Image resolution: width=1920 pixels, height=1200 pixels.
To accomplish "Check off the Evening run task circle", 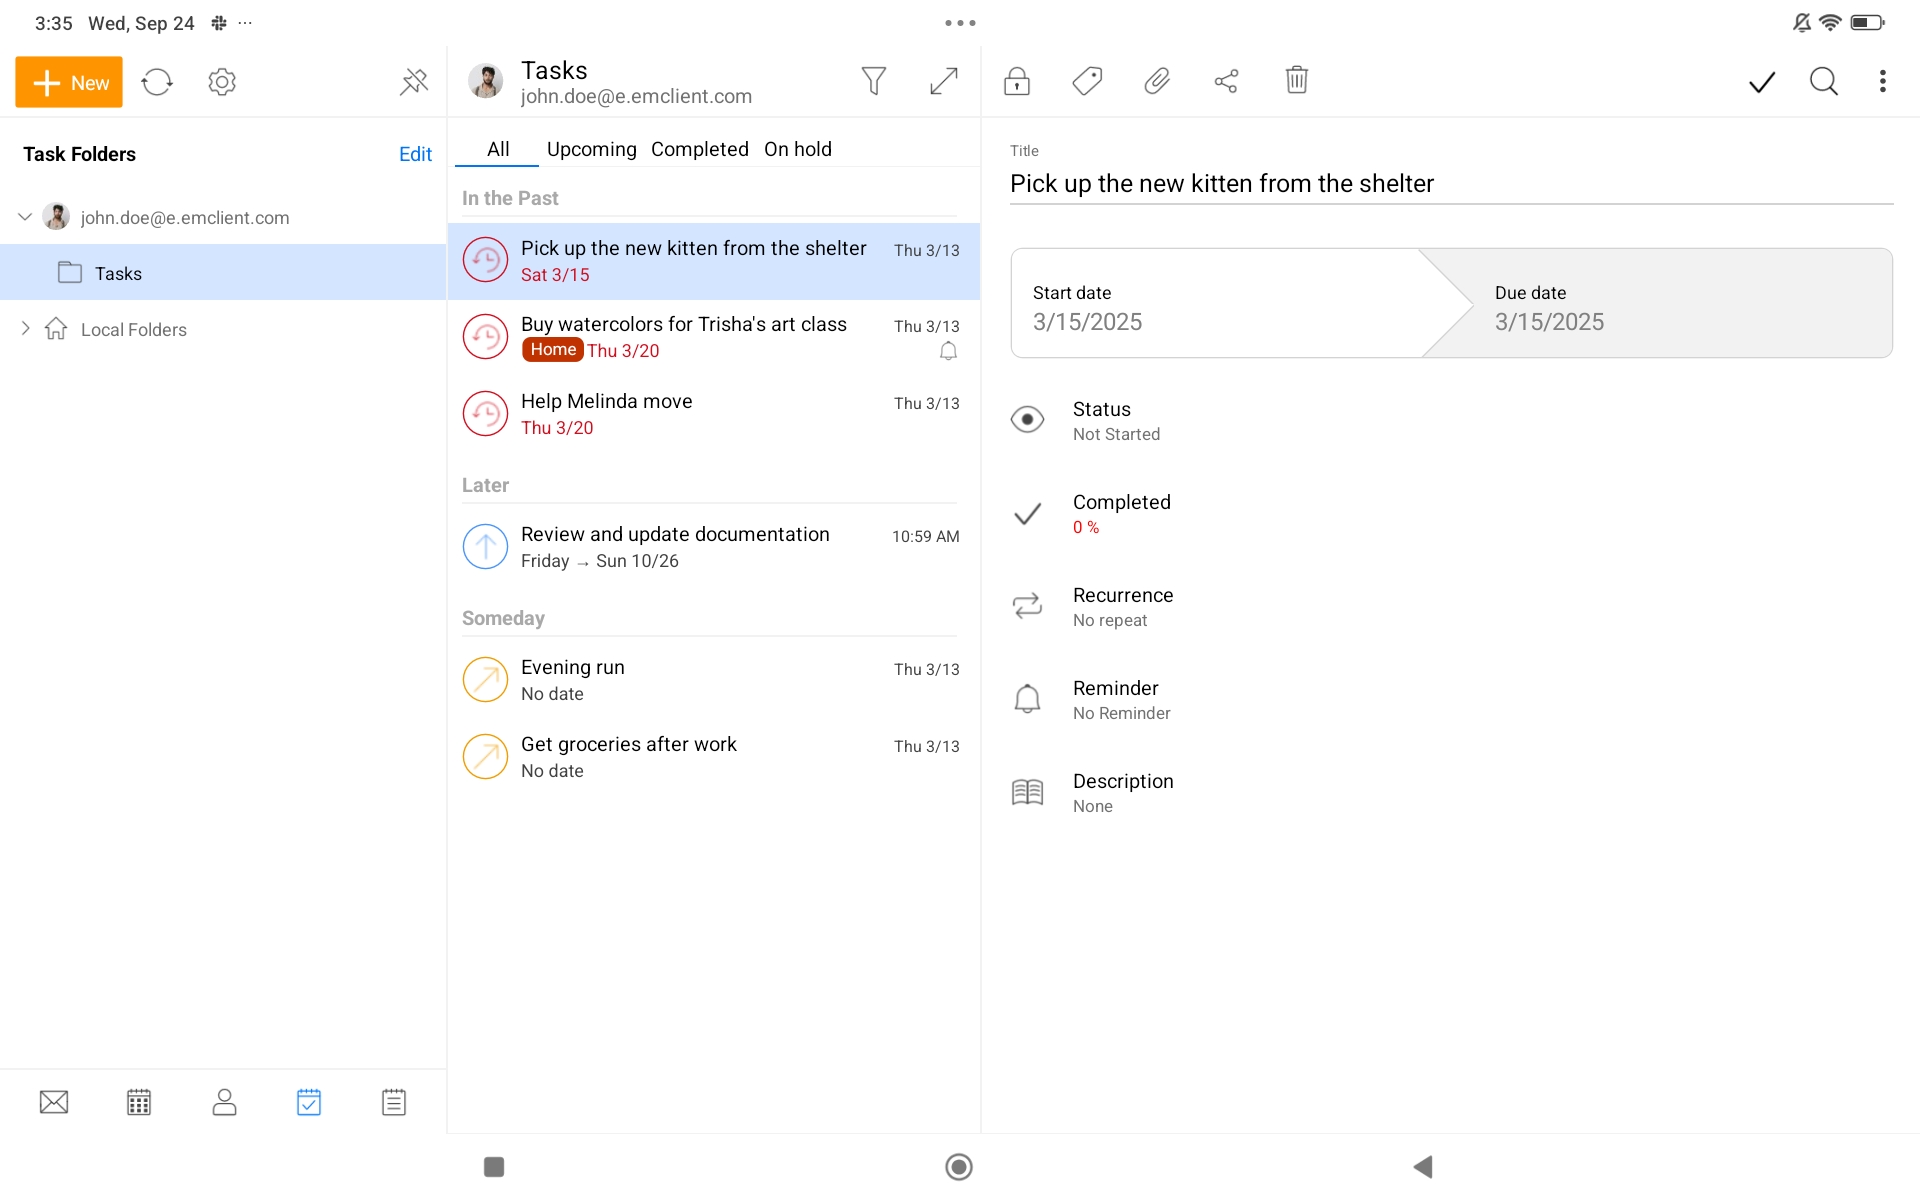I will [485, 679].
